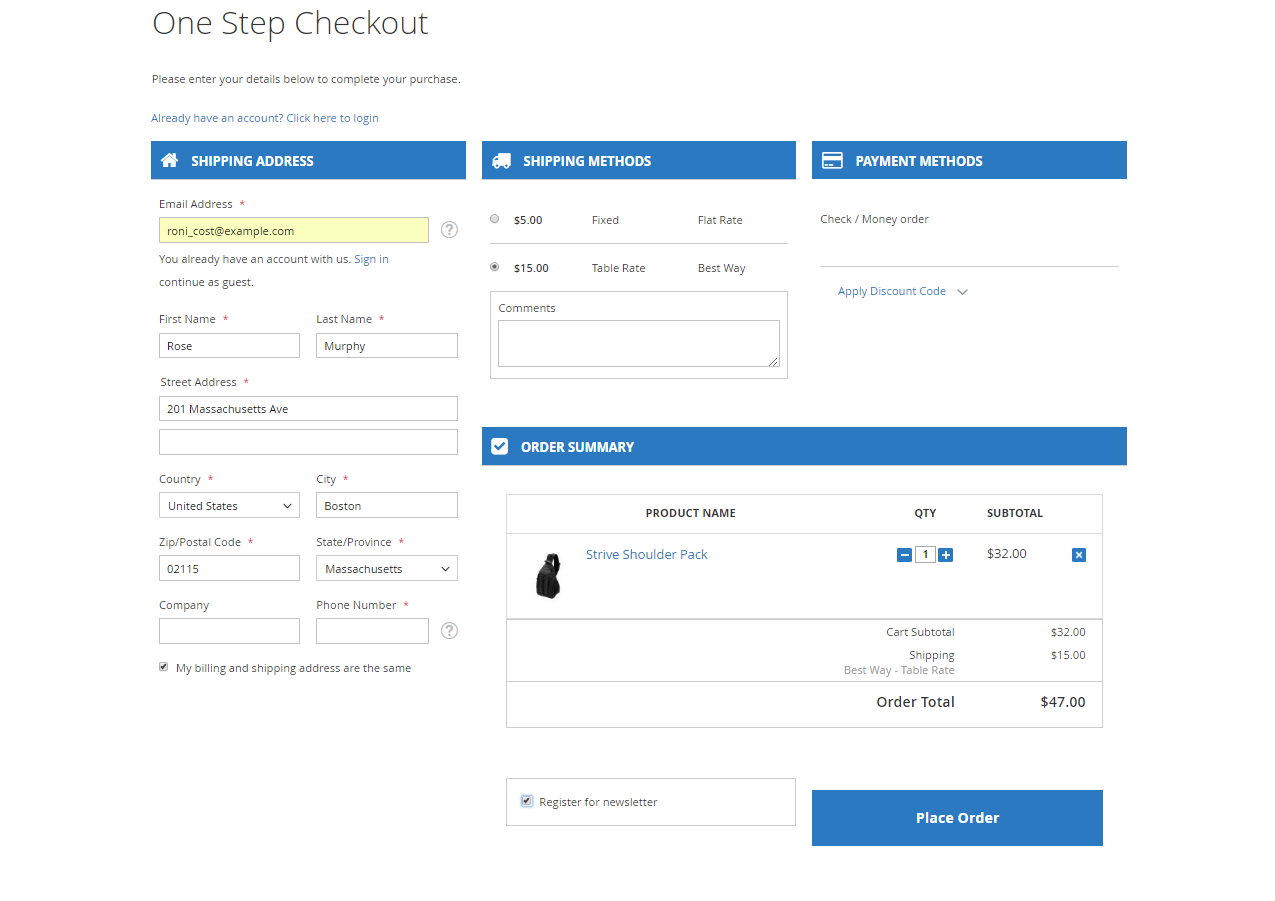
Task: Open the Strive Shoulder Pack product link
Action: [647, 554]
